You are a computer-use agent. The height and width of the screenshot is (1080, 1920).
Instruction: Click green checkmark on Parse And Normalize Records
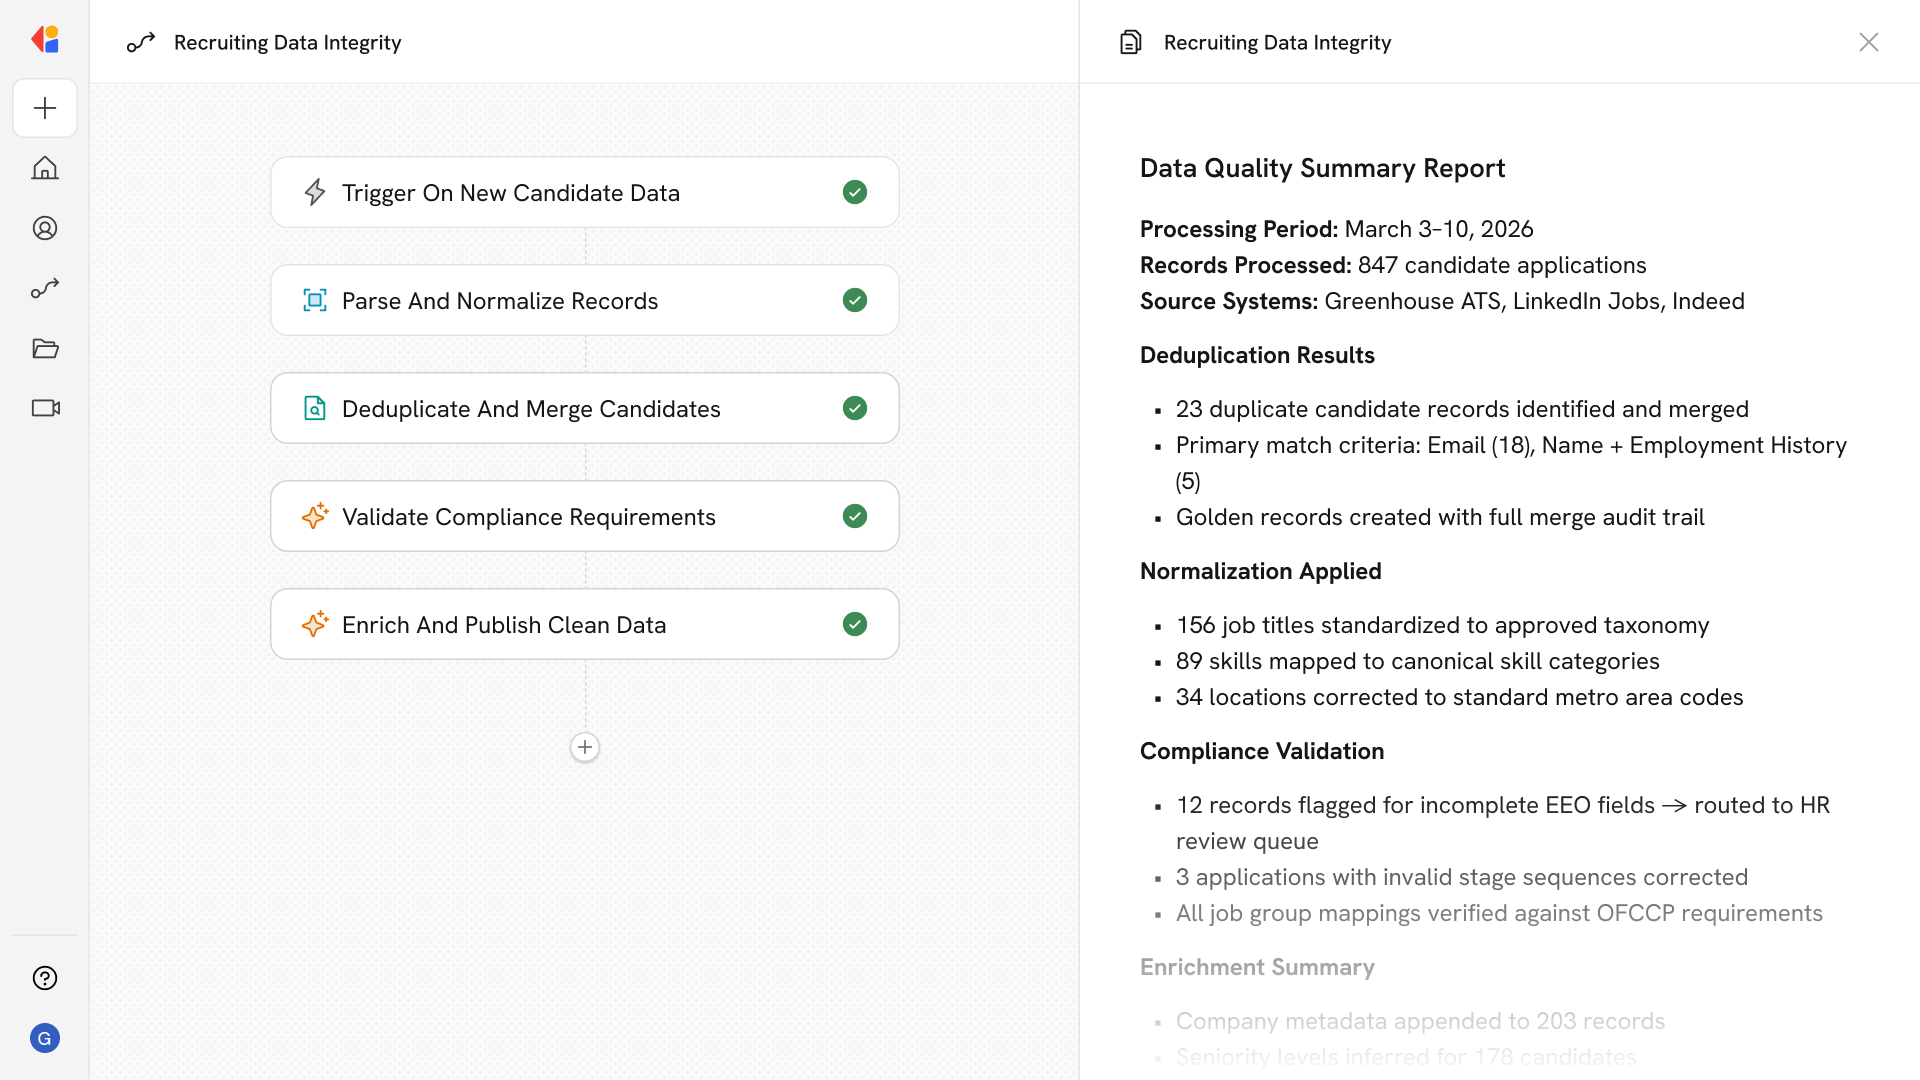click(855, 300)
